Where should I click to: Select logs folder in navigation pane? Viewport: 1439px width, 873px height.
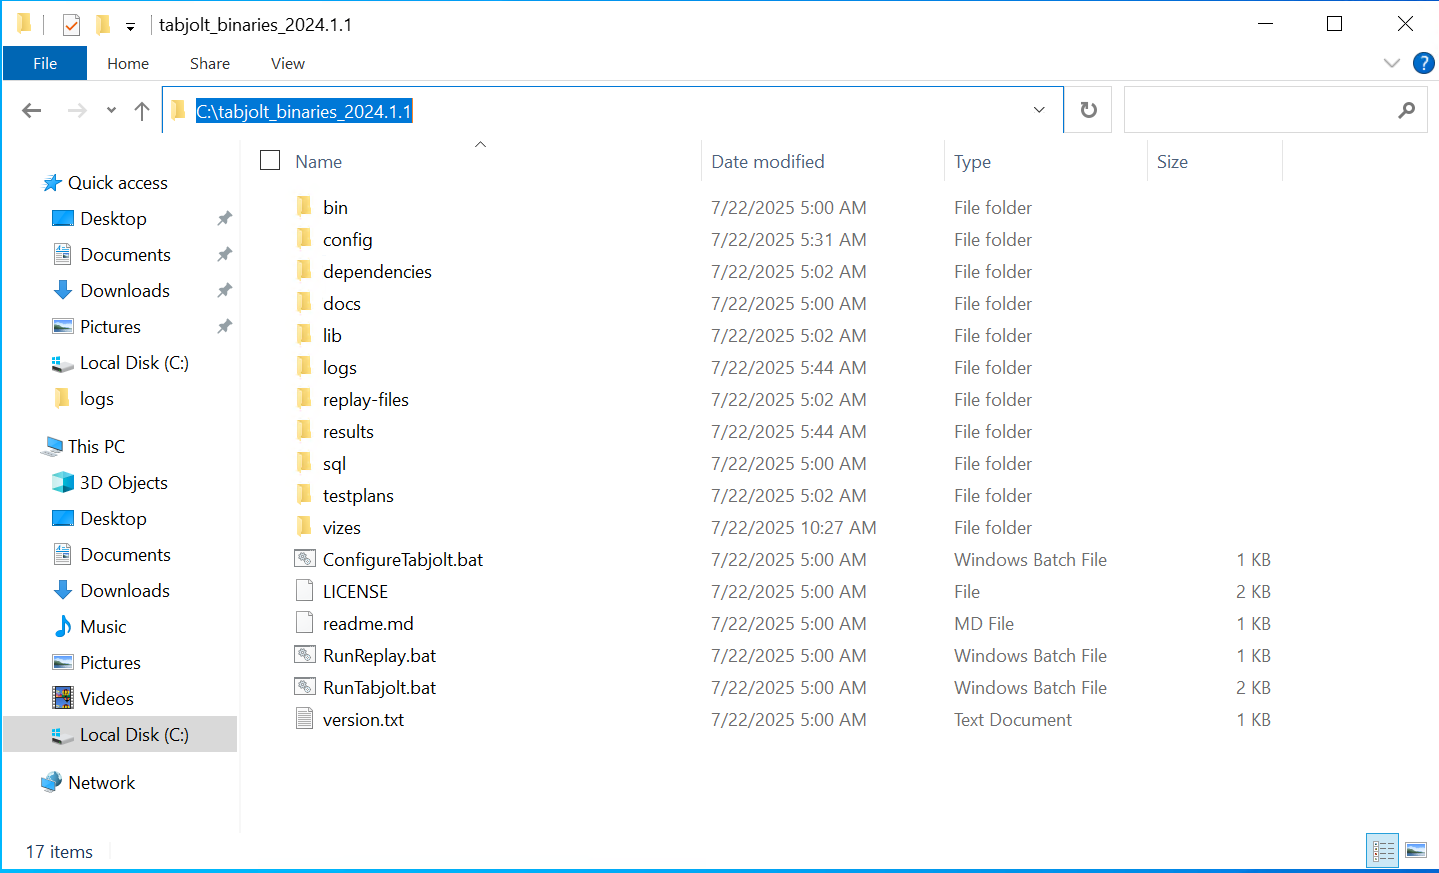pyautogui.click(x=97, y=399)
